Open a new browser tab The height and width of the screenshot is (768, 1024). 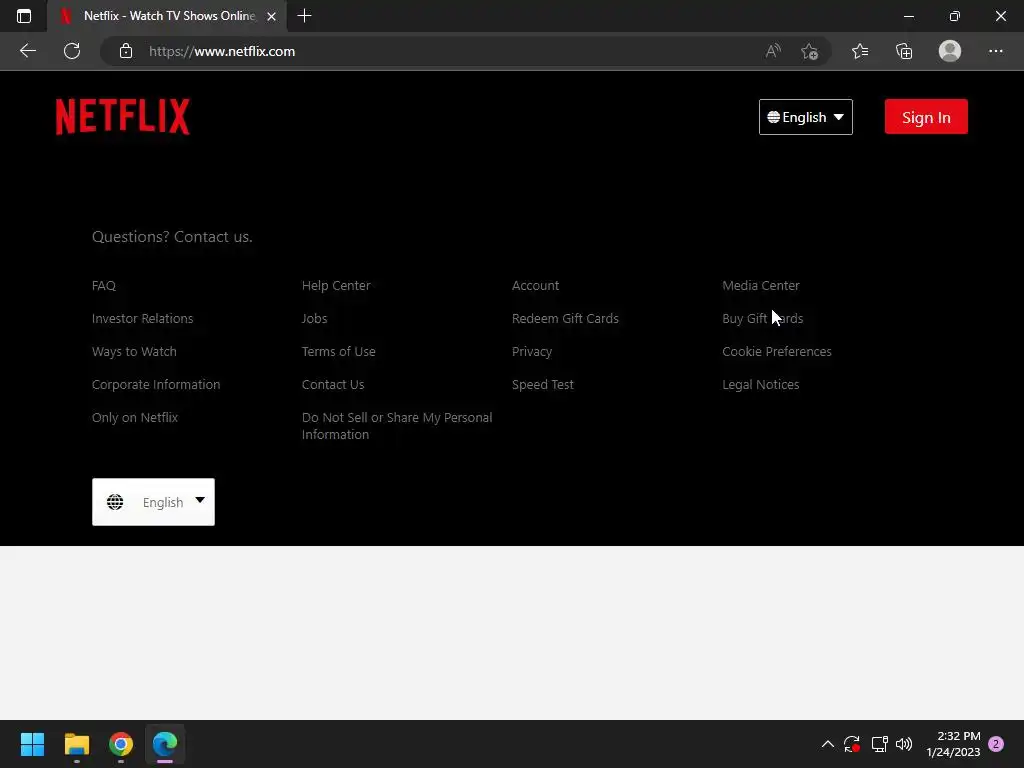click(x=304, y=16)
